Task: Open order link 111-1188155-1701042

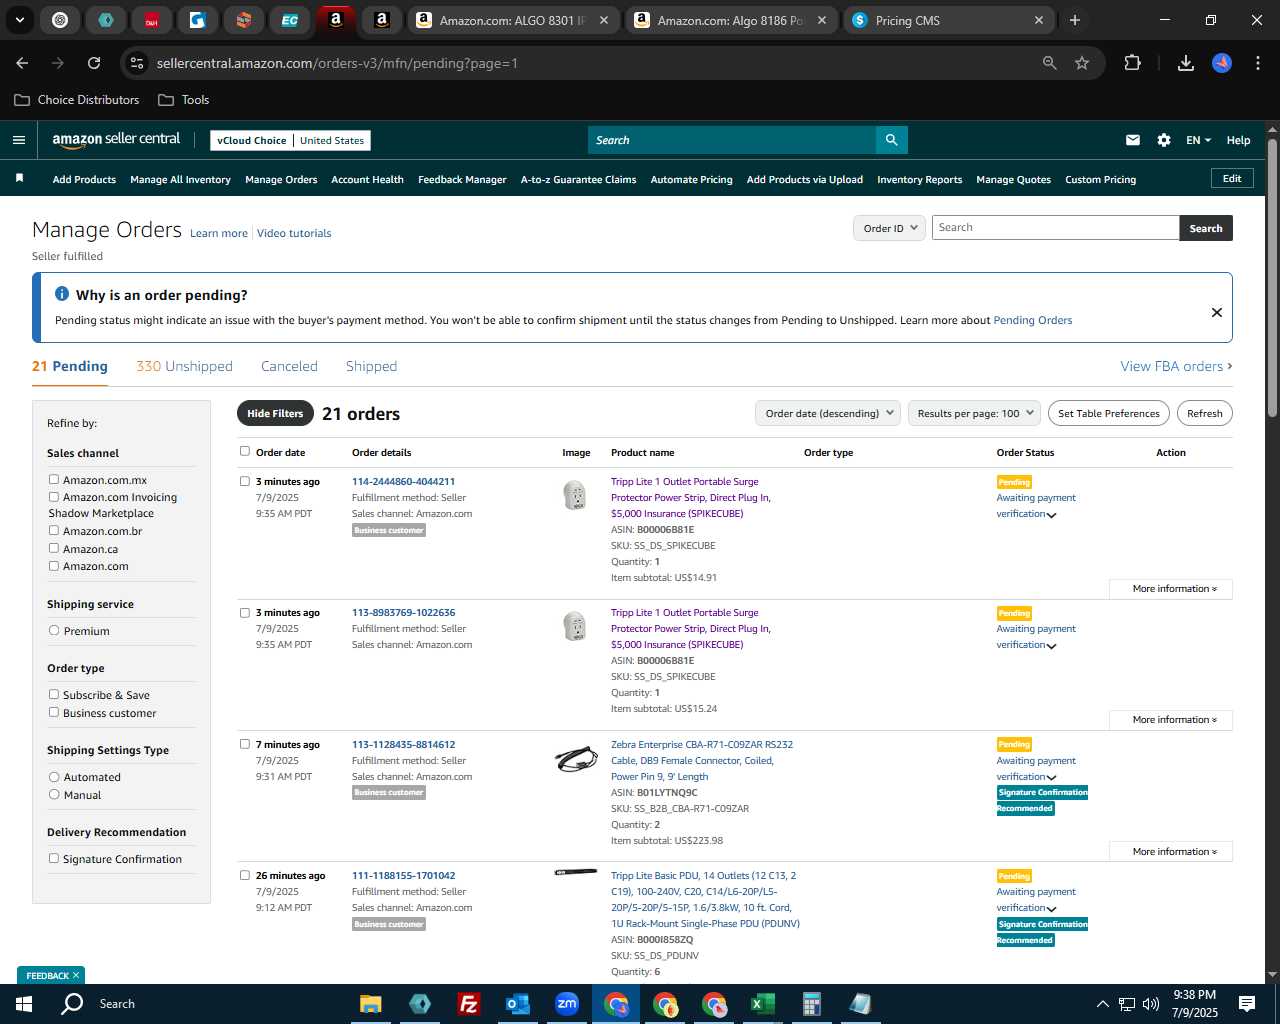Action: (x=403, y=875)
